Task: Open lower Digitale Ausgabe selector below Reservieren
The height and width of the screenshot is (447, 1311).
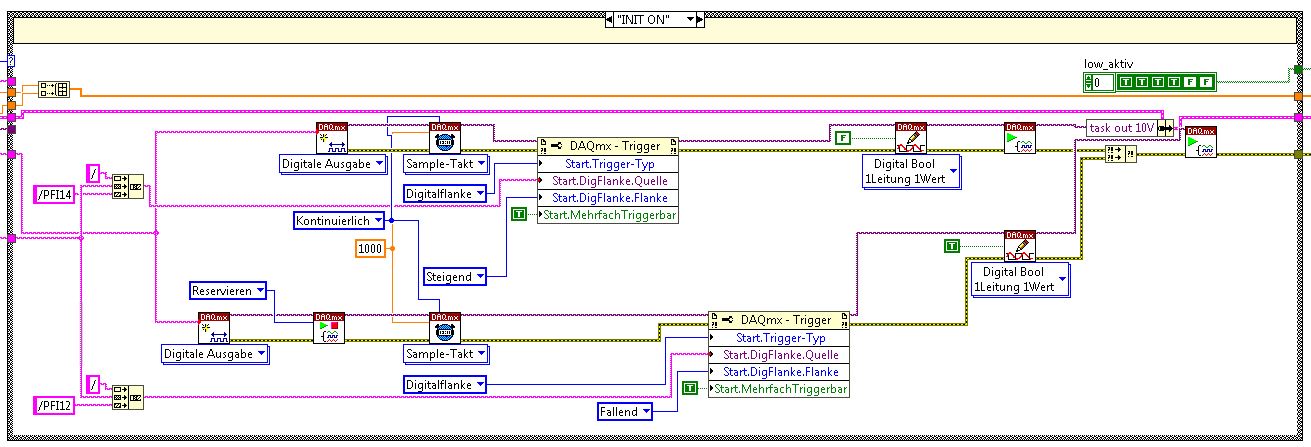Action: click(215, 353)
